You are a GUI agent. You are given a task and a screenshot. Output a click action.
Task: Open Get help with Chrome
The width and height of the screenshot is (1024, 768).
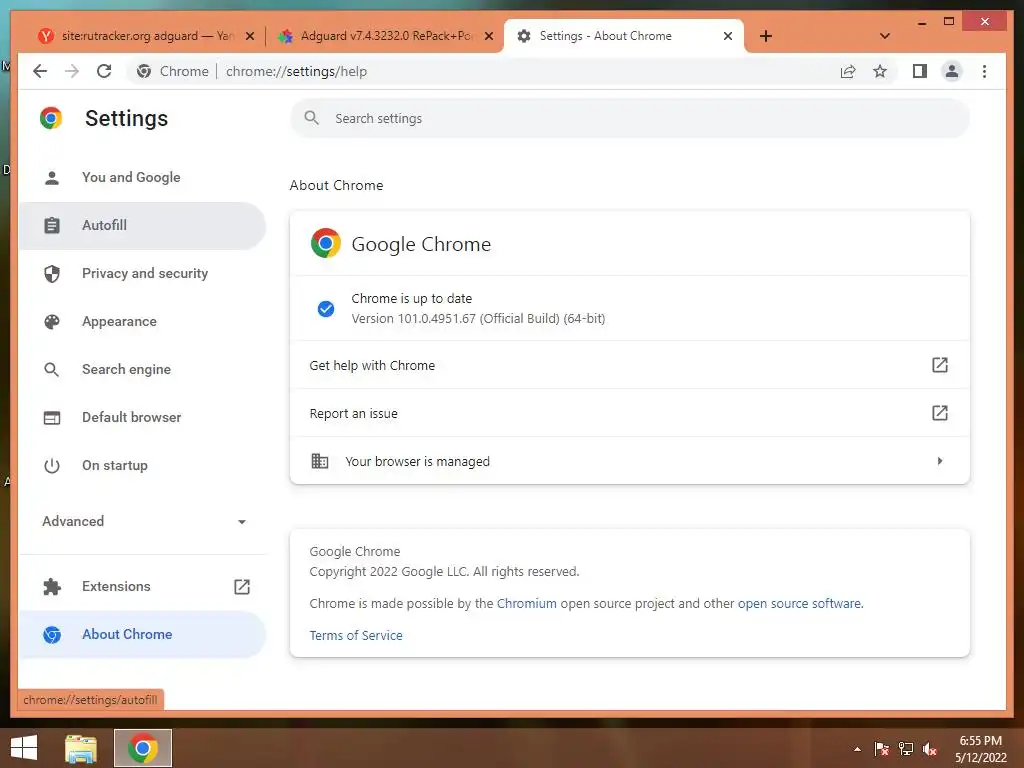[630, 365]
